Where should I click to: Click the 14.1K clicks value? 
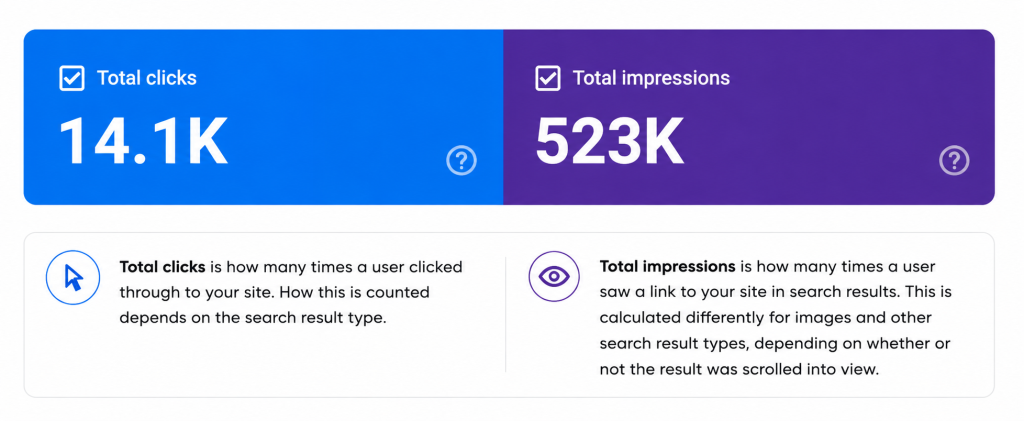pyautogui.click(x=143, y=142)
